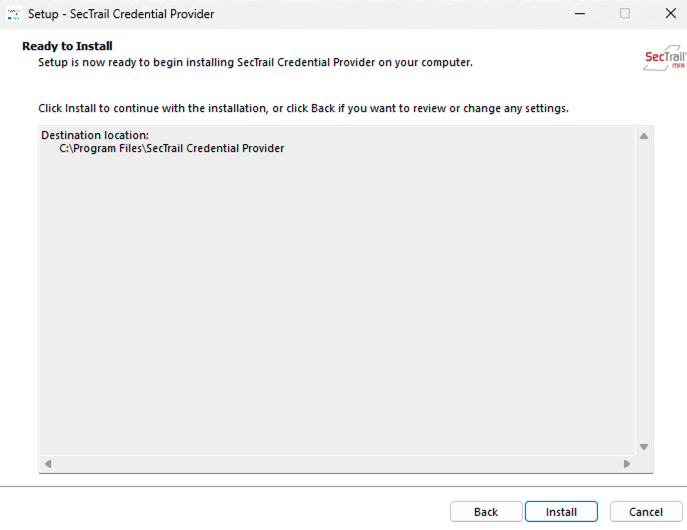
Task: Close the SecTrail Setup window
Action: tap(670, 14)
